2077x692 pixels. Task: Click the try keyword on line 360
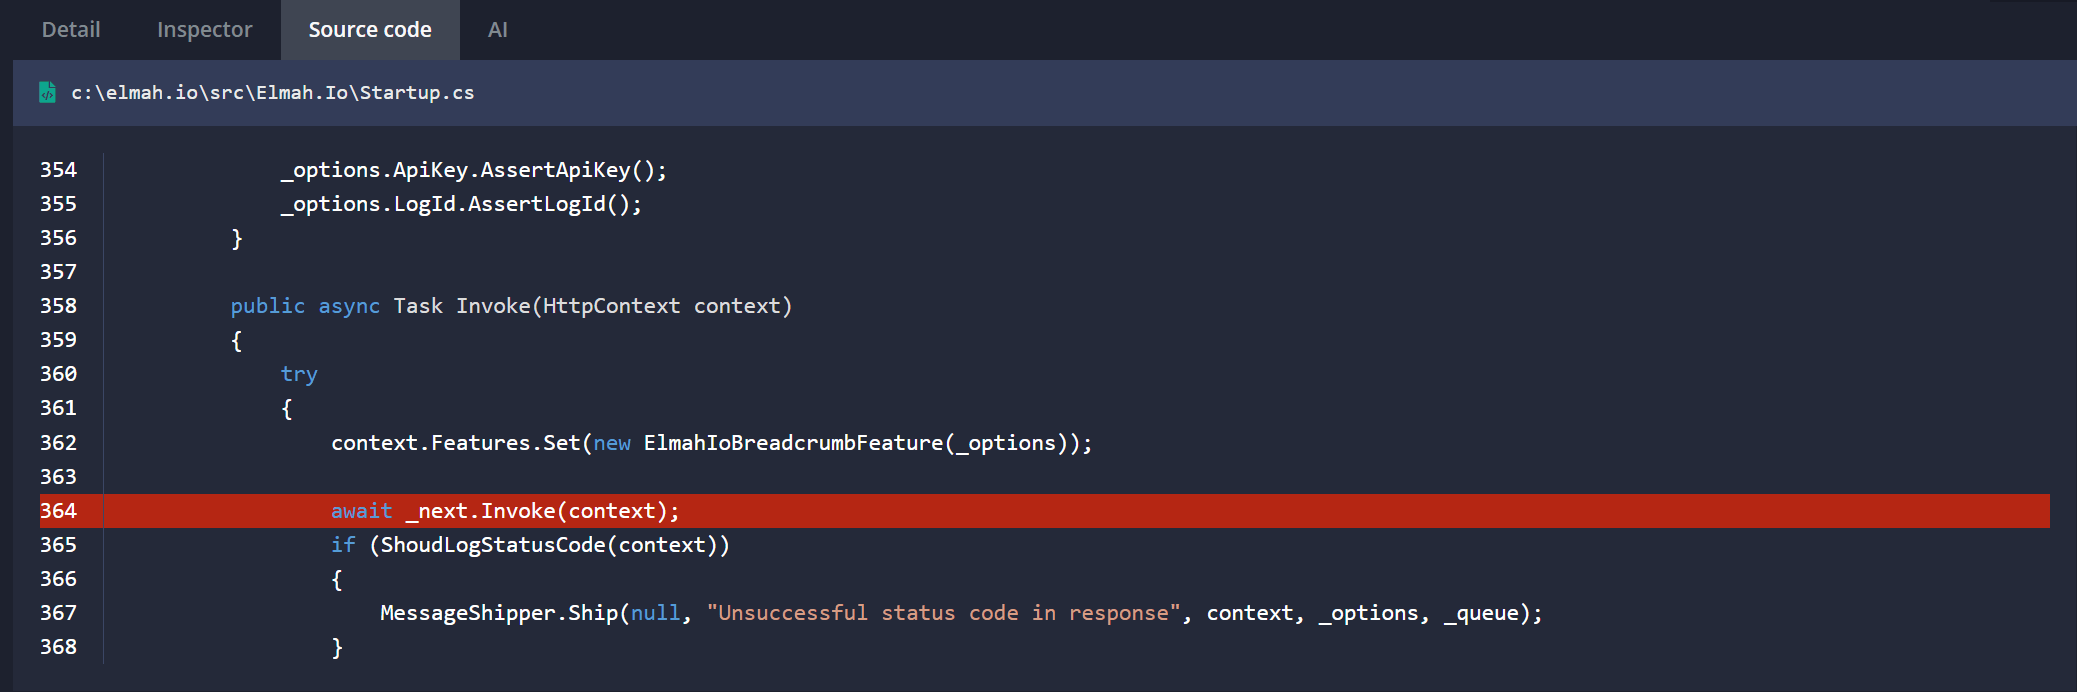click(x=298, y=373)
